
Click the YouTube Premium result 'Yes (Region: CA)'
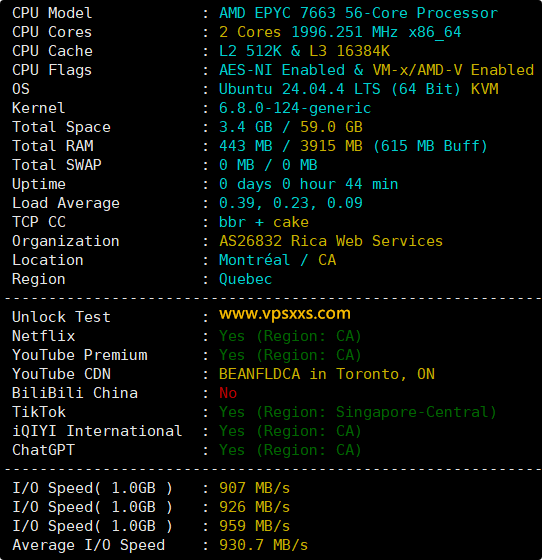click(x=290, y=355)
